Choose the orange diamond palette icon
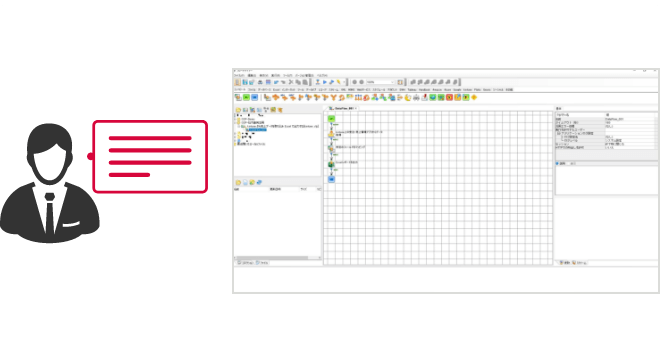660x360 pixels. [474, 97]
